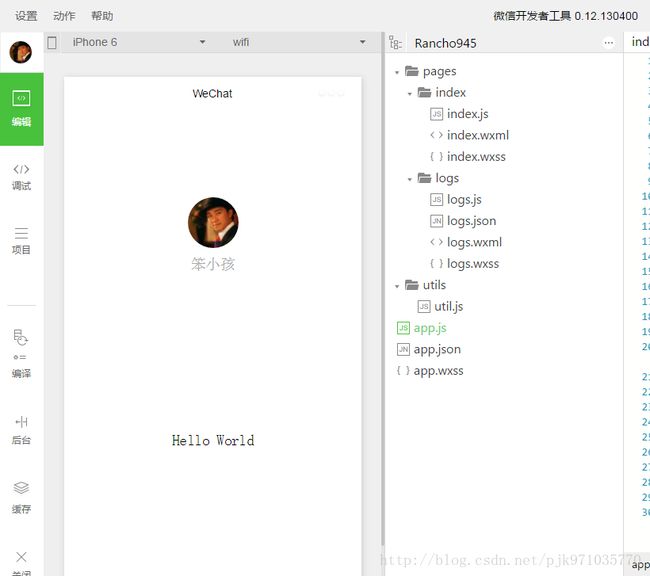Open the 项目 project panel
The width and height of the screenshot is (650, 576).
21,241
